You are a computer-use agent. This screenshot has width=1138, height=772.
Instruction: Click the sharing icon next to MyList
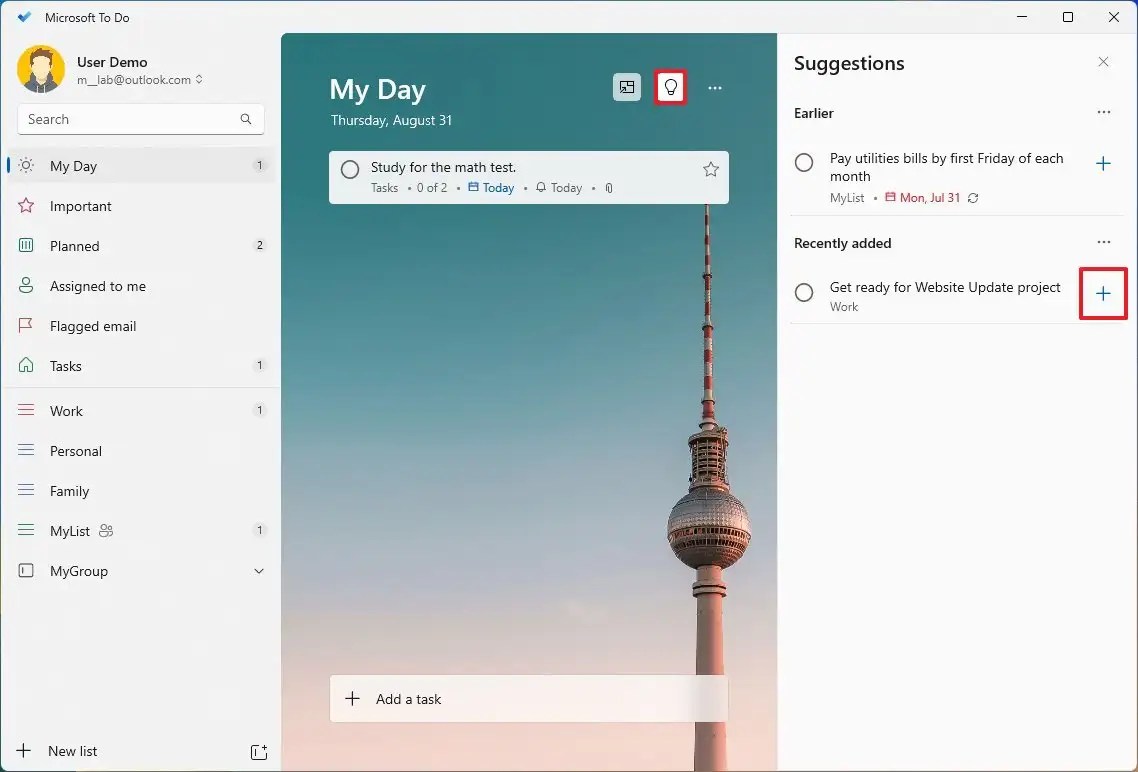105,531
